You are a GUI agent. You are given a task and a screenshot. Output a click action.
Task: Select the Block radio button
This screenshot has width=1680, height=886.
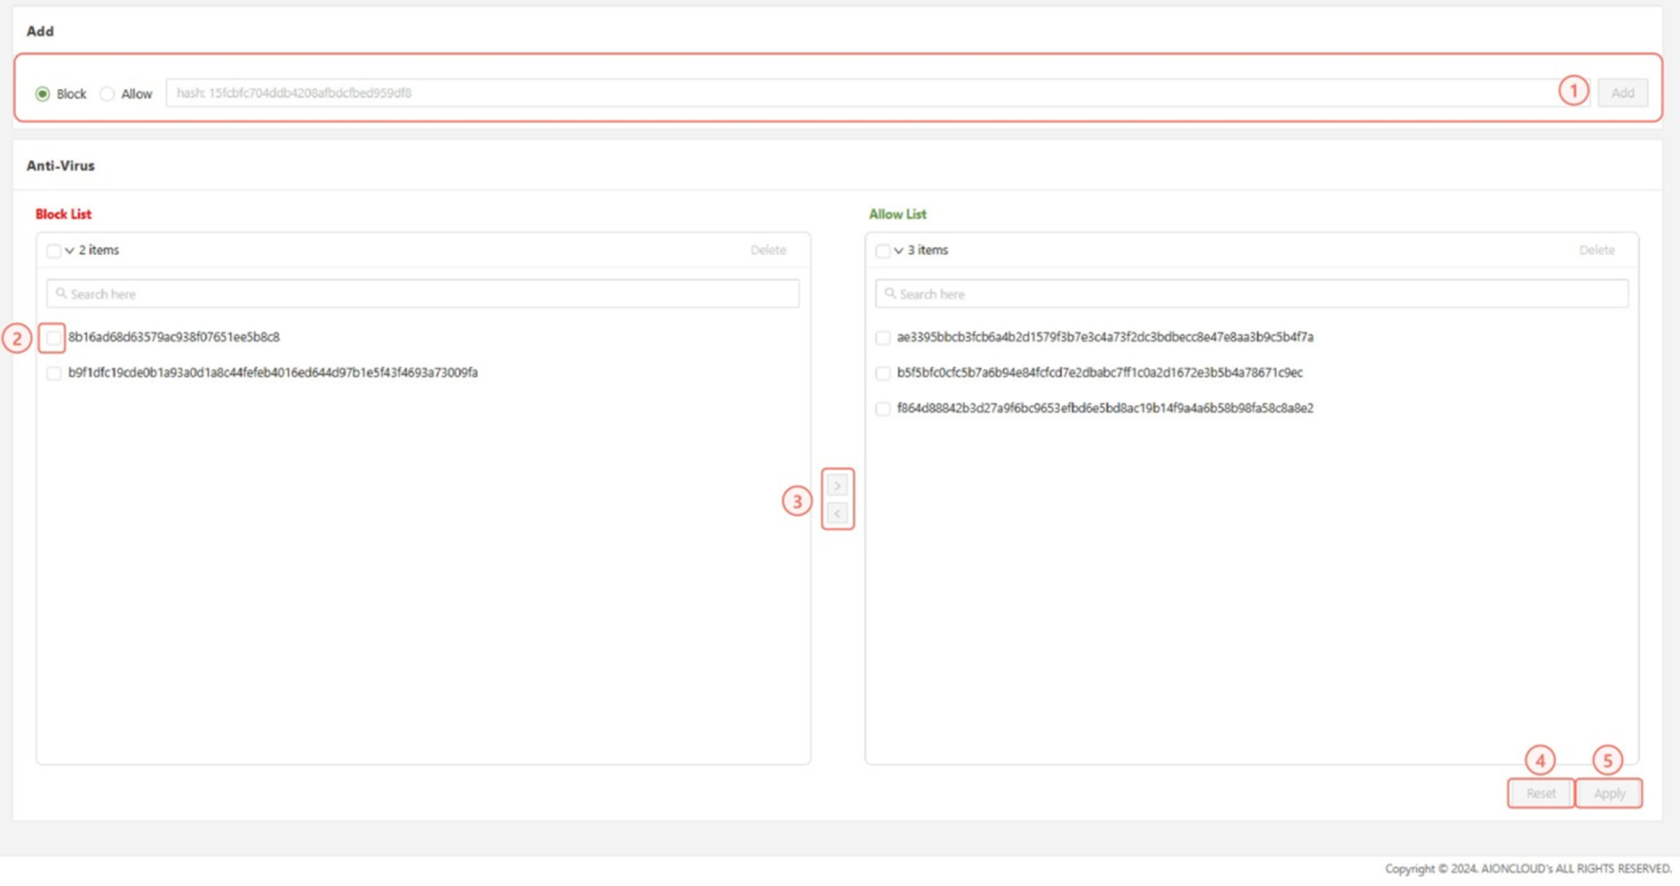pyautogui.click(x=43, y=94)
